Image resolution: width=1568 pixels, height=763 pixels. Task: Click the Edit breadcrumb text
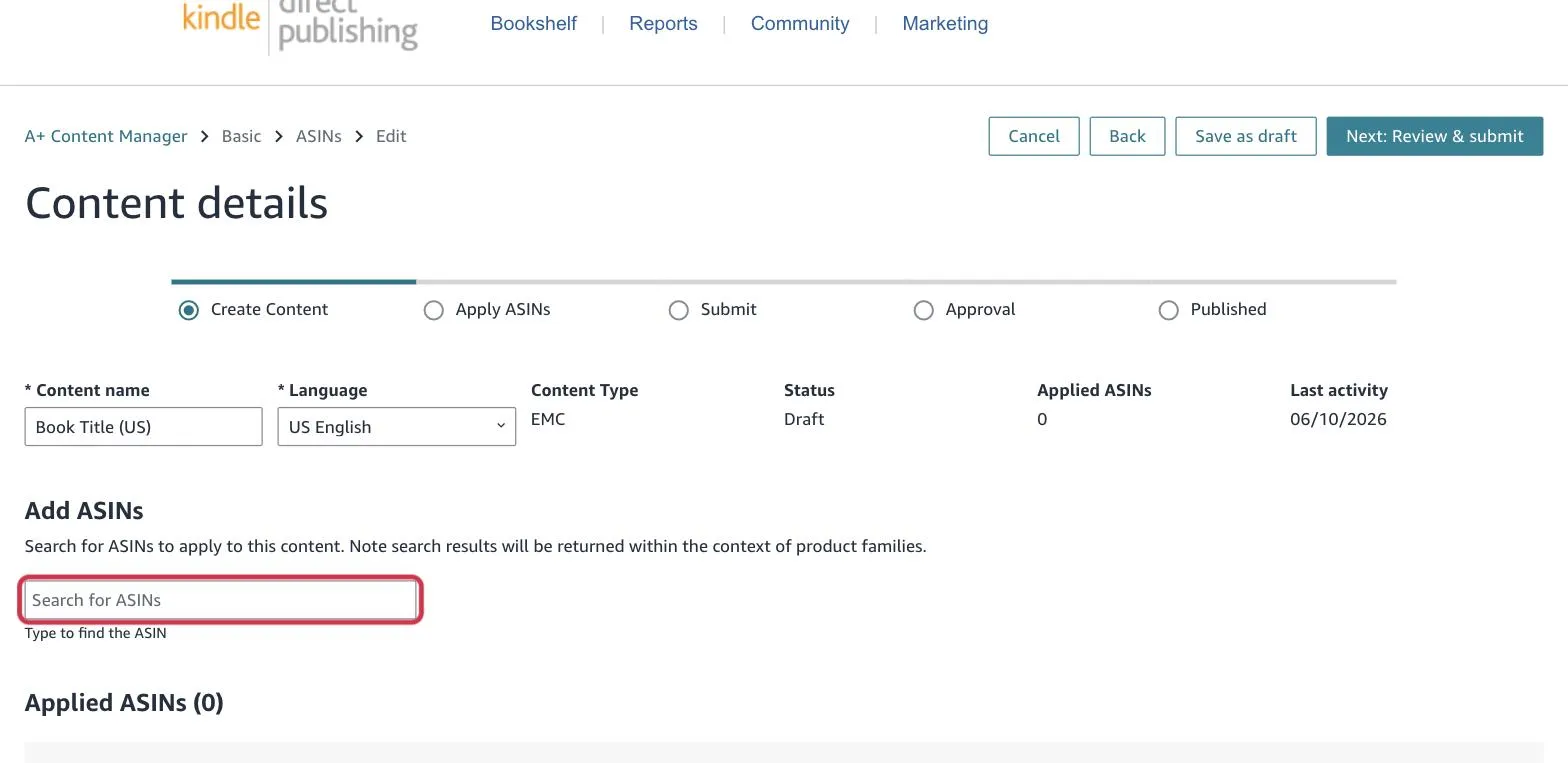pos(391,136)
